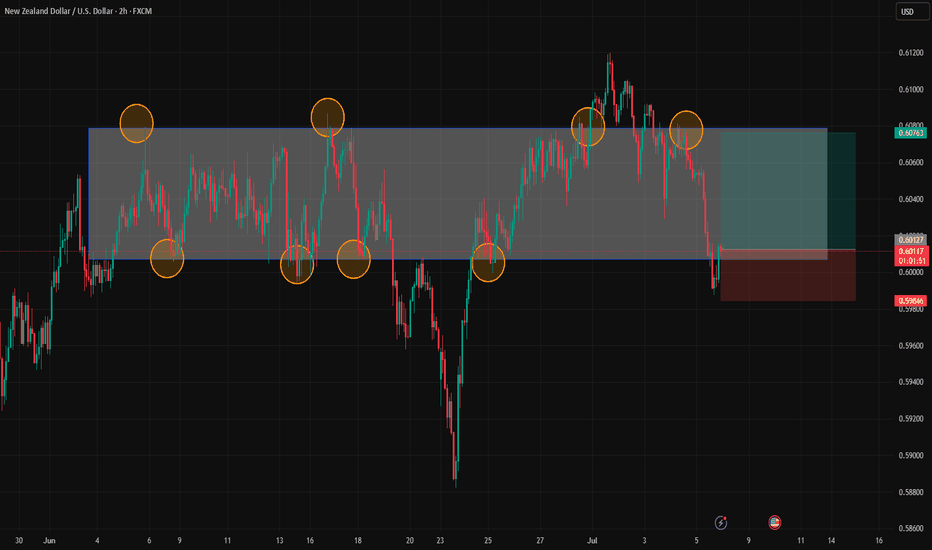The height and width of the screenshot is (550, 932).
Task: Click the 23 date label on time axis
Action: click(x=440, y=540)
